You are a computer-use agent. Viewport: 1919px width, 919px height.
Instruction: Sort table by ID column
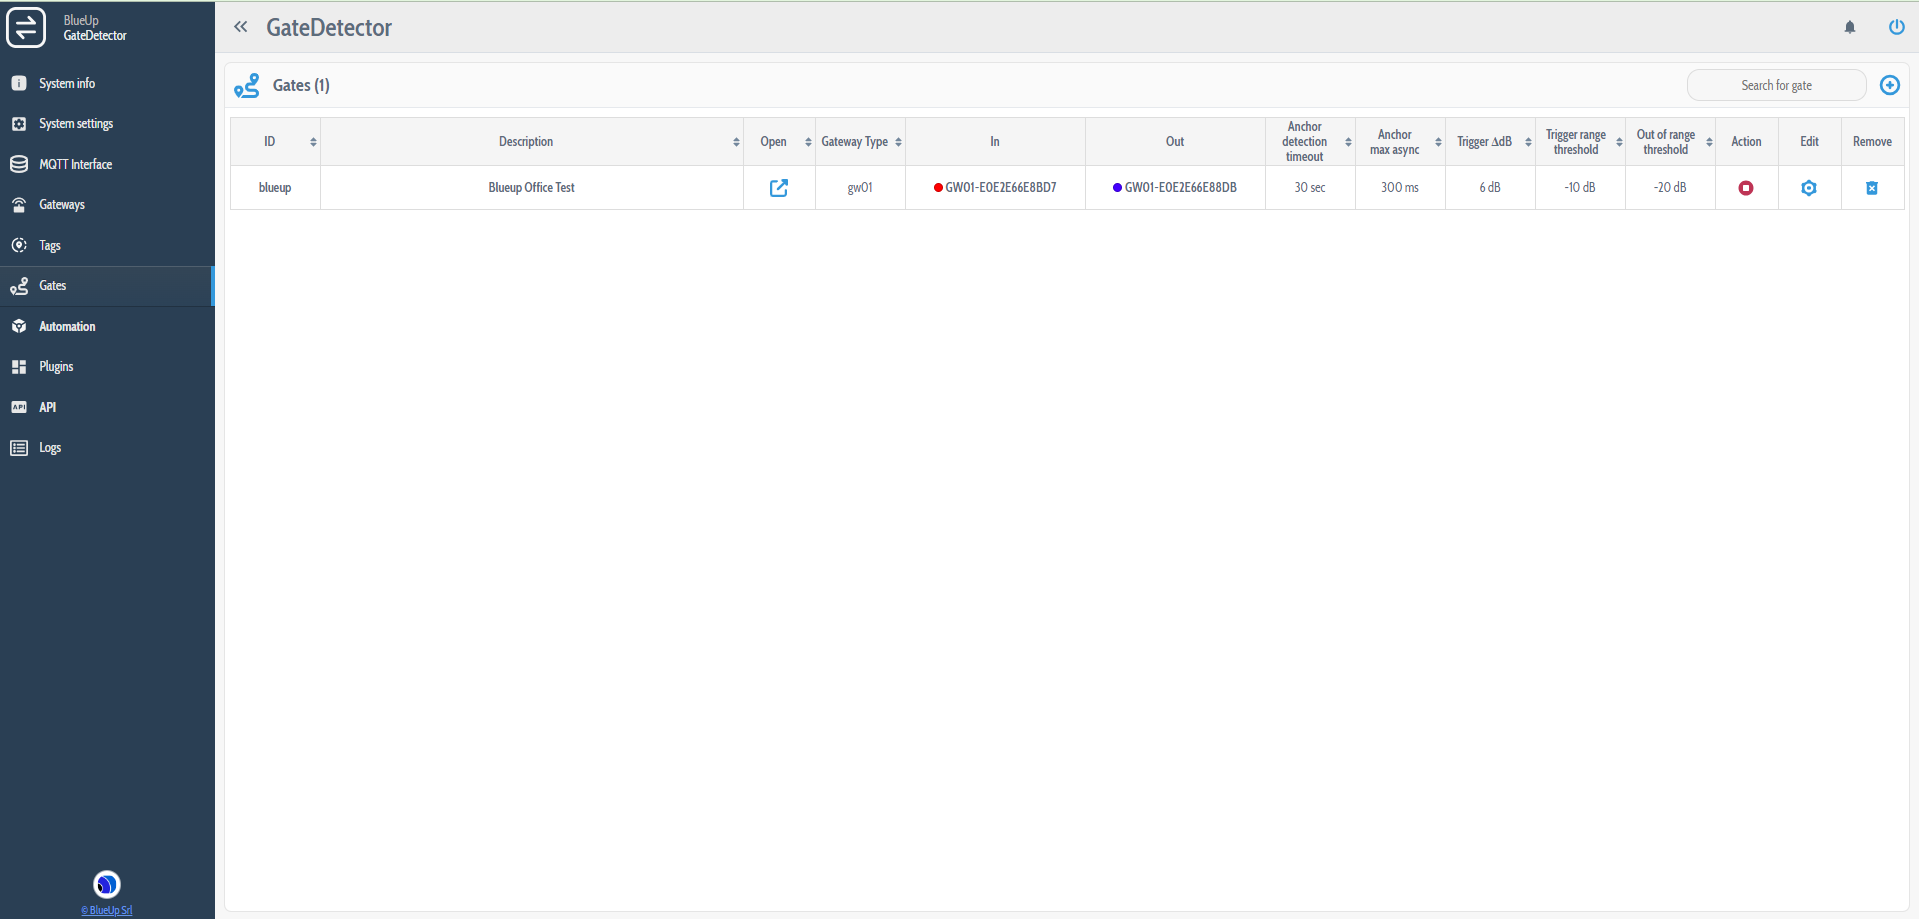point(313,142)
